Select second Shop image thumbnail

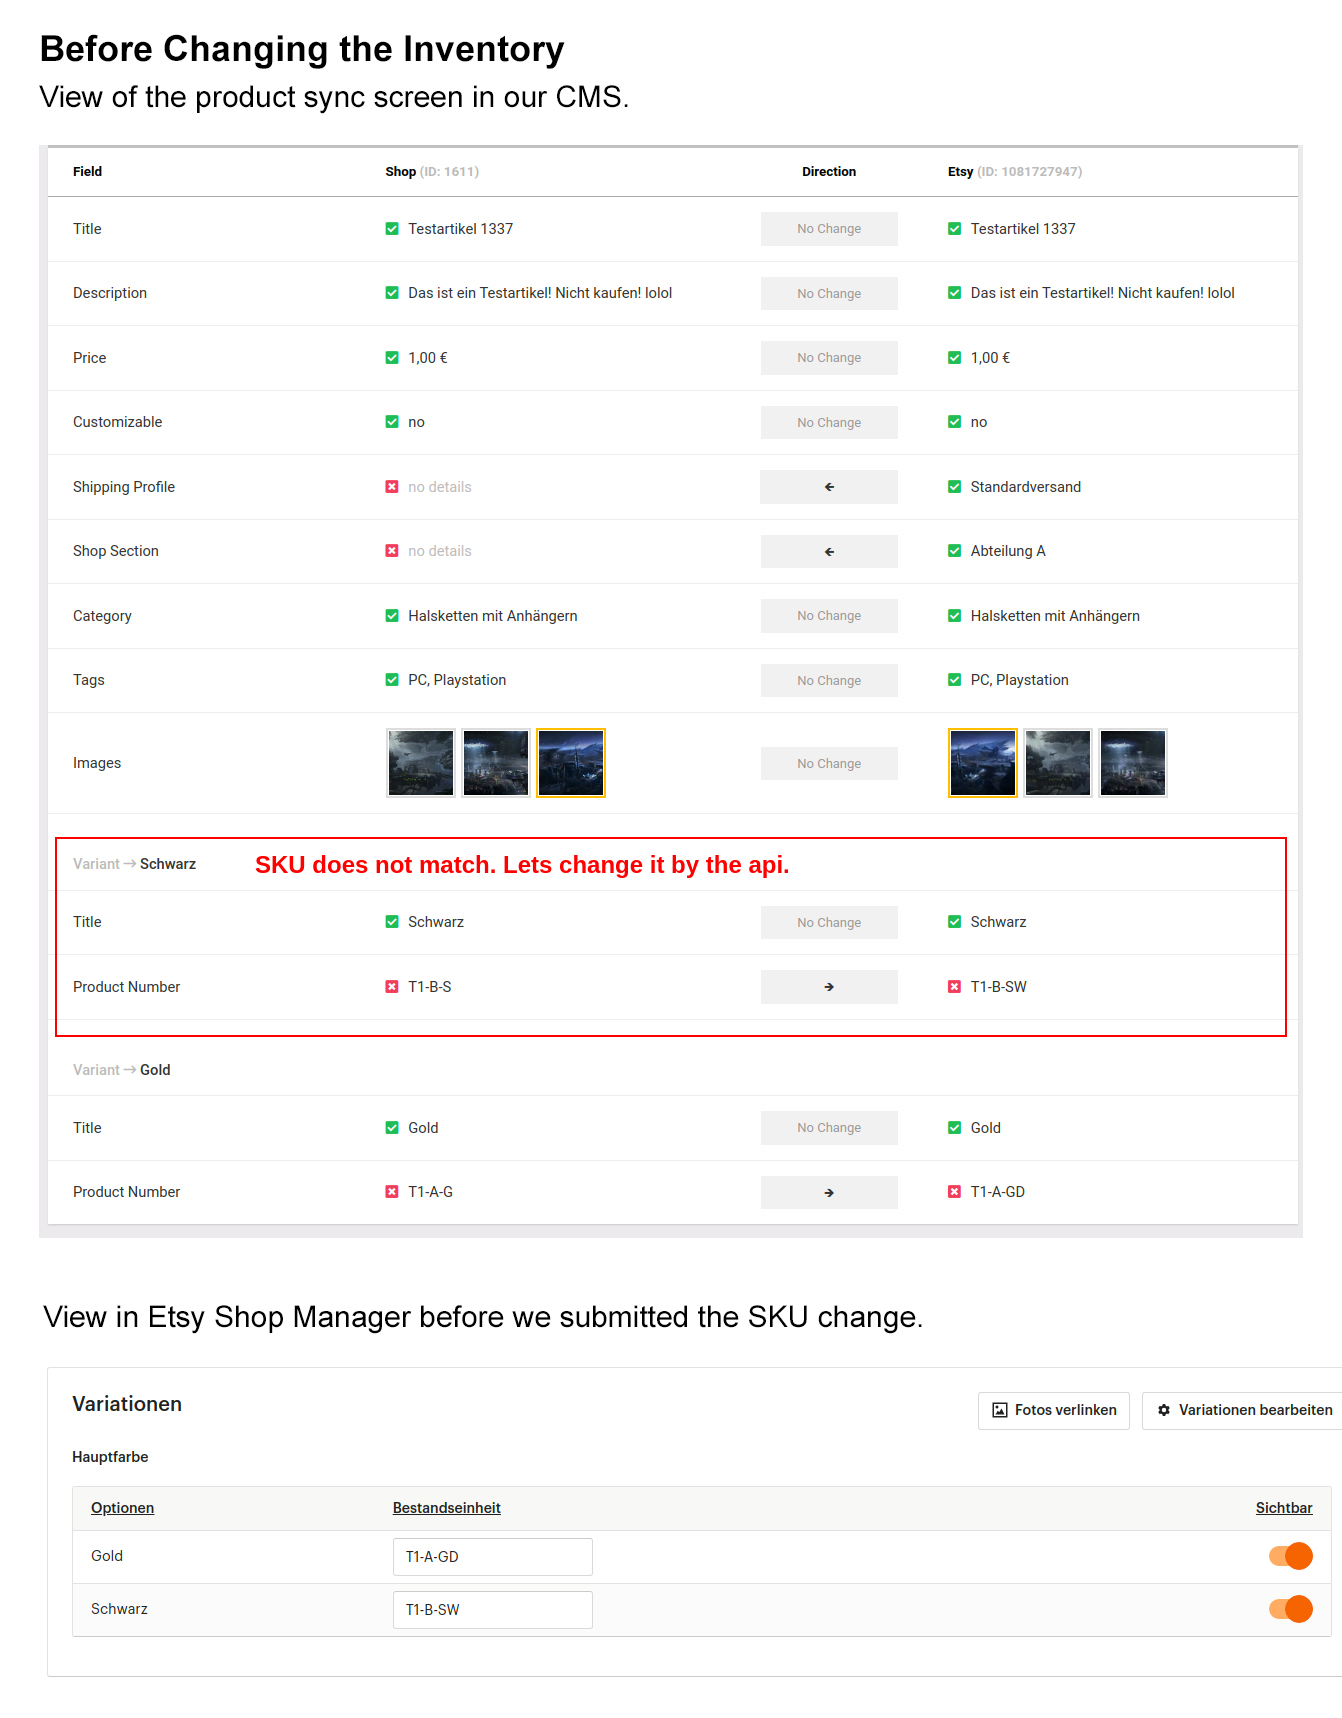click(x=496, y=763)
